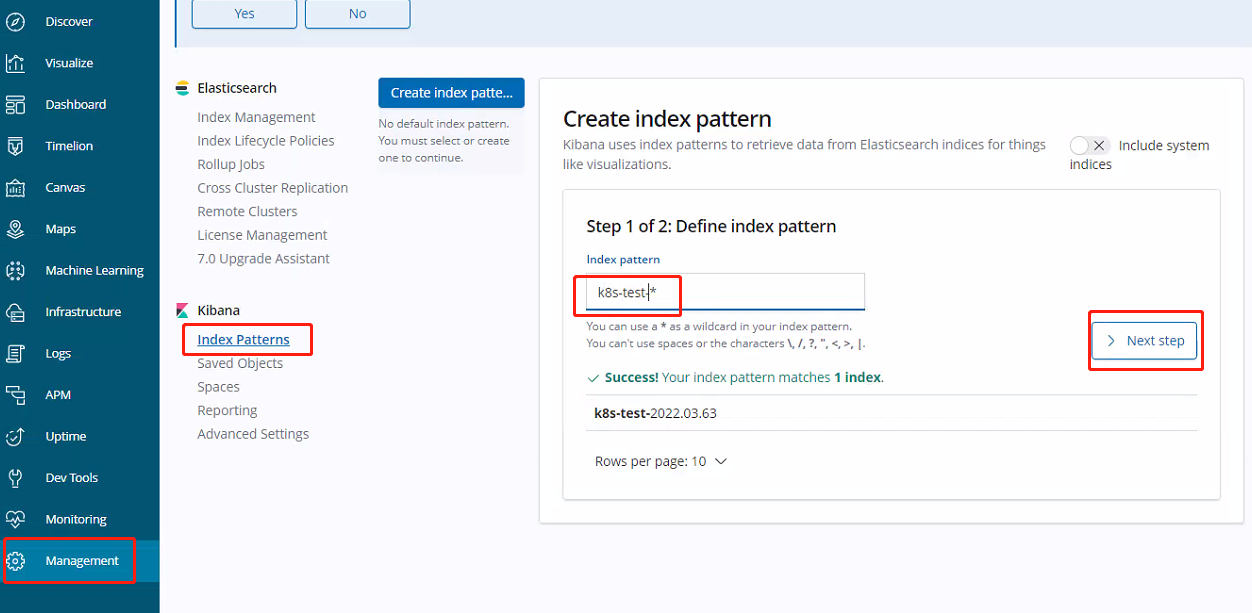
Task: Open Advanced Settings link
Action: [253, 434]
